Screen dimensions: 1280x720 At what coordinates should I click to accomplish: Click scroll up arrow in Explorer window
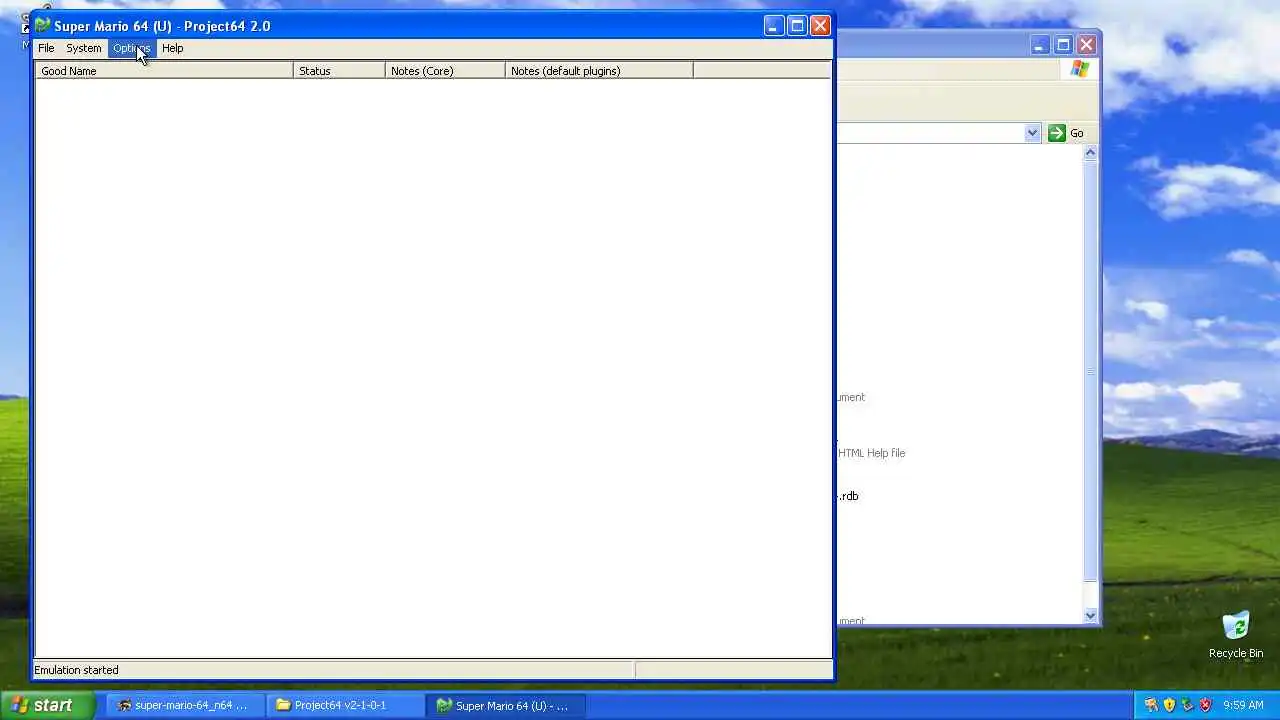[x=1090, y=152]
